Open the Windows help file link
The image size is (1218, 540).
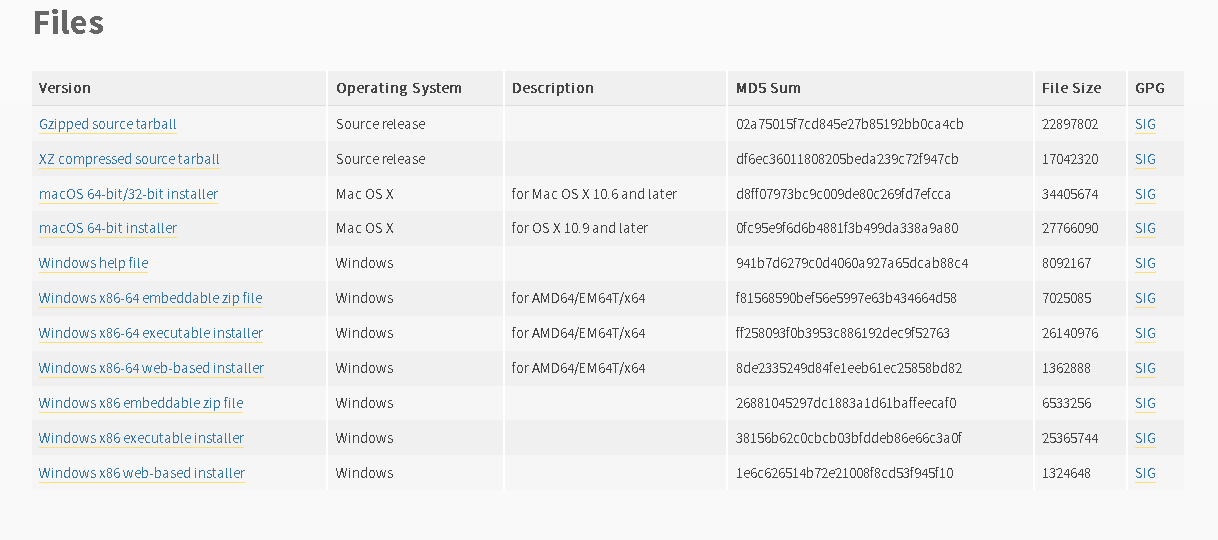coord(93,263)
